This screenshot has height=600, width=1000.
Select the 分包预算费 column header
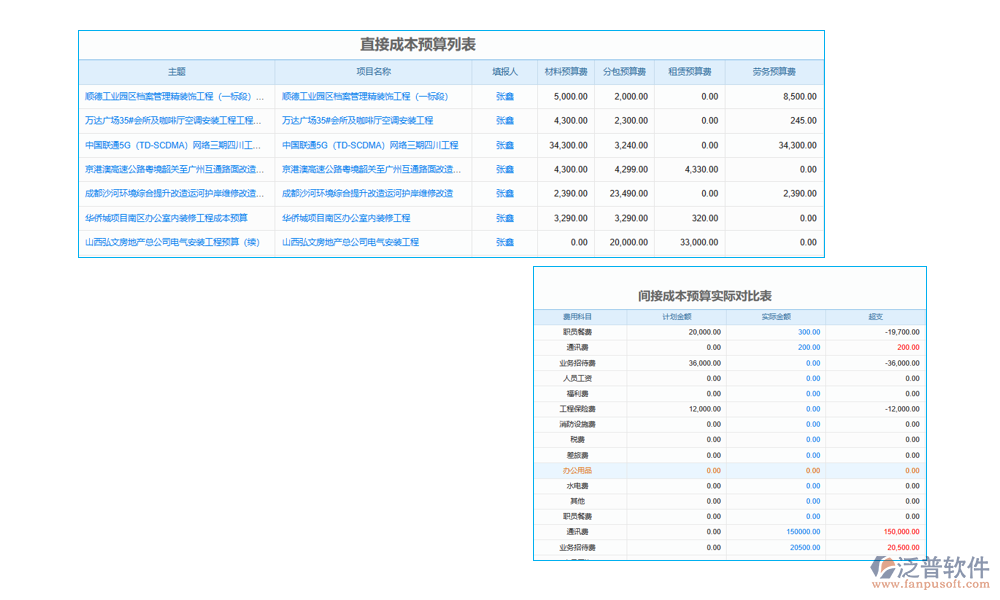pos(625,72)
